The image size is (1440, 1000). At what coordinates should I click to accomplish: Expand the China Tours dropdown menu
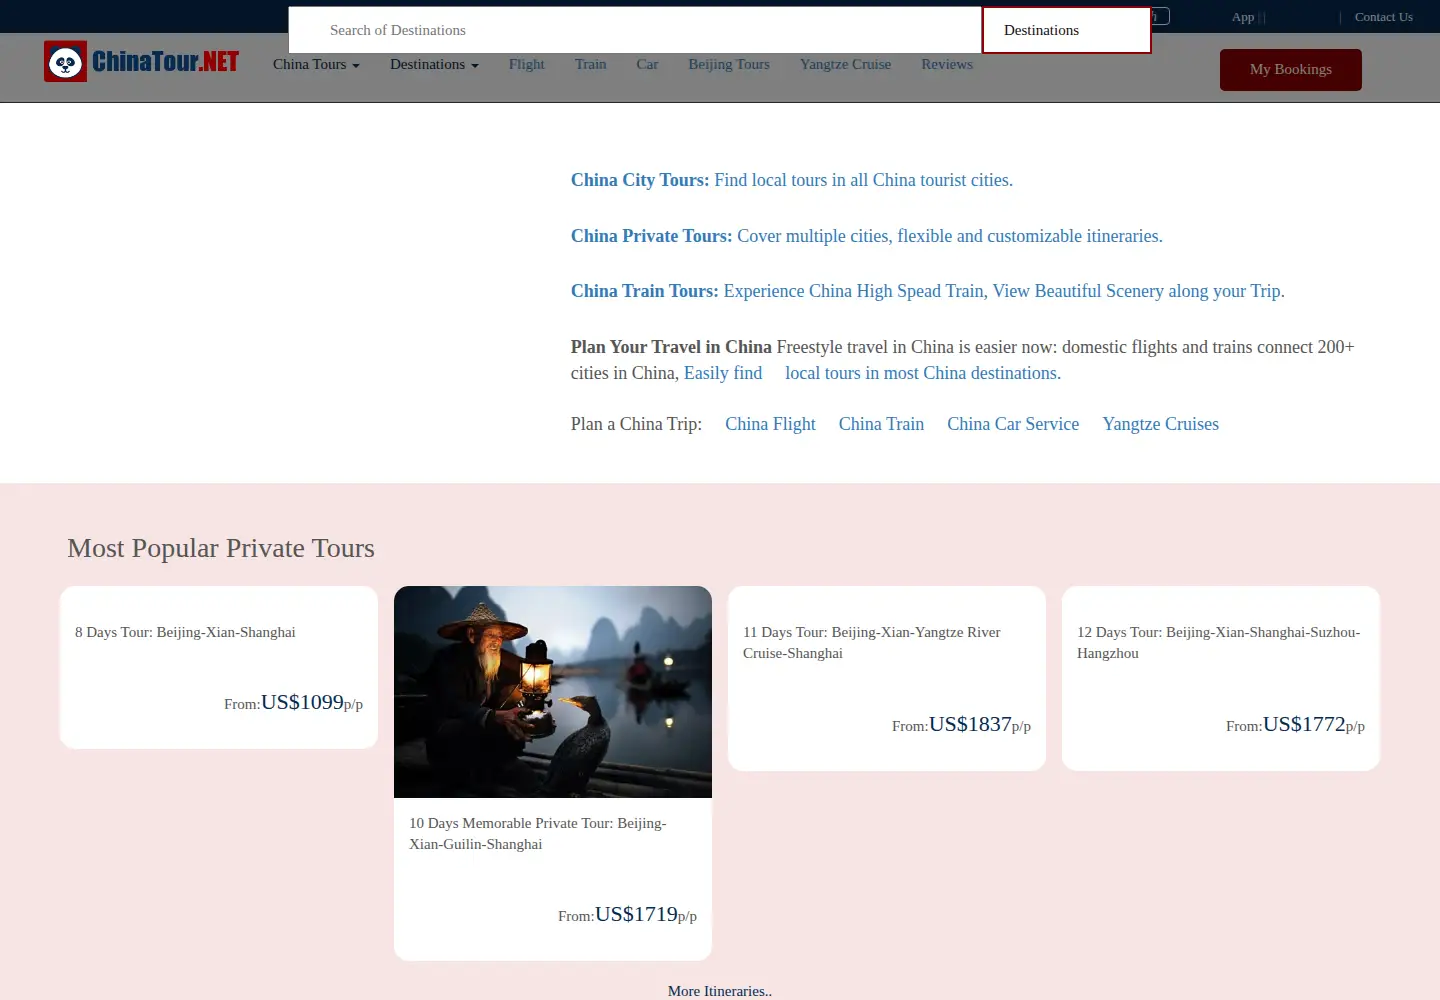(x=316, y=64)
